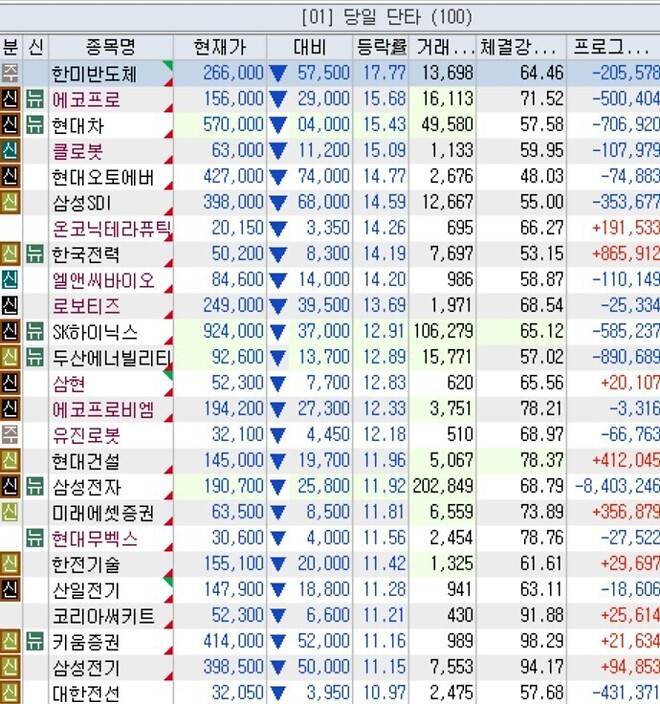Click the +191,533 program value for 온코닉테라퓨틱
This screenshot has width=660, height=704.
[x=626, y=228]
